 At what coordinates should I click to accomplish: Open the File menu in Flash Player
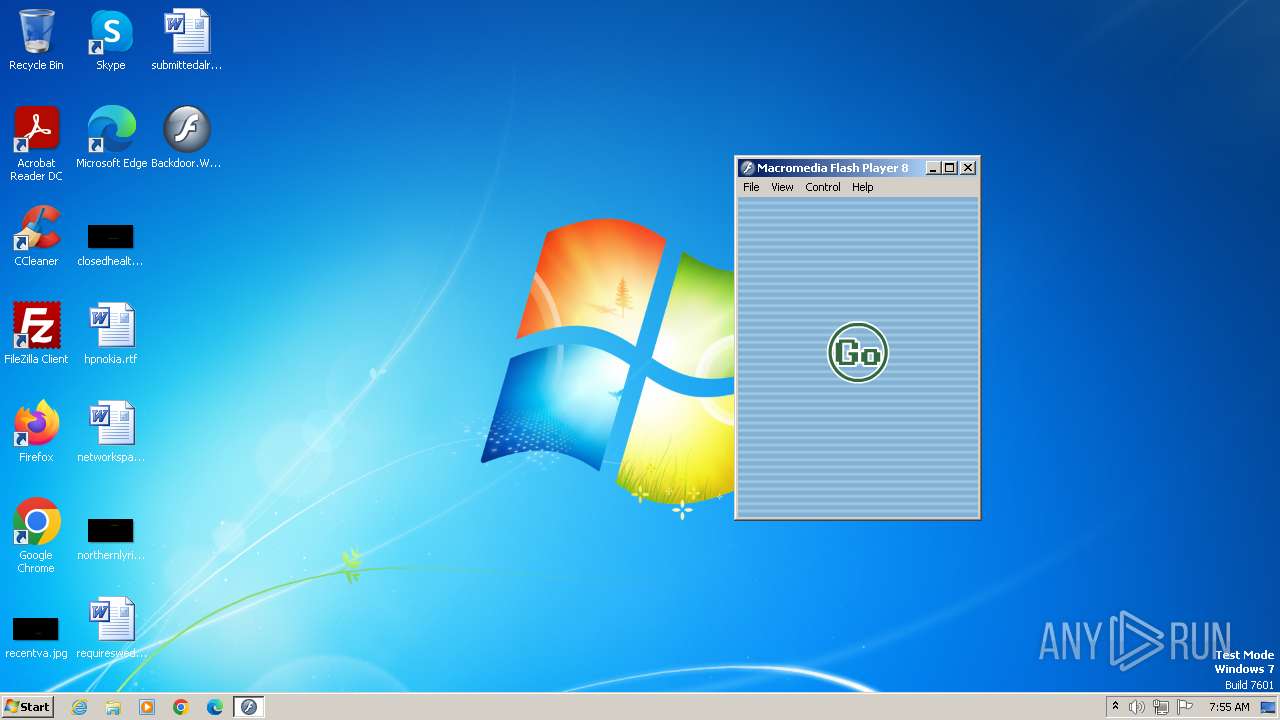[751, 187]
